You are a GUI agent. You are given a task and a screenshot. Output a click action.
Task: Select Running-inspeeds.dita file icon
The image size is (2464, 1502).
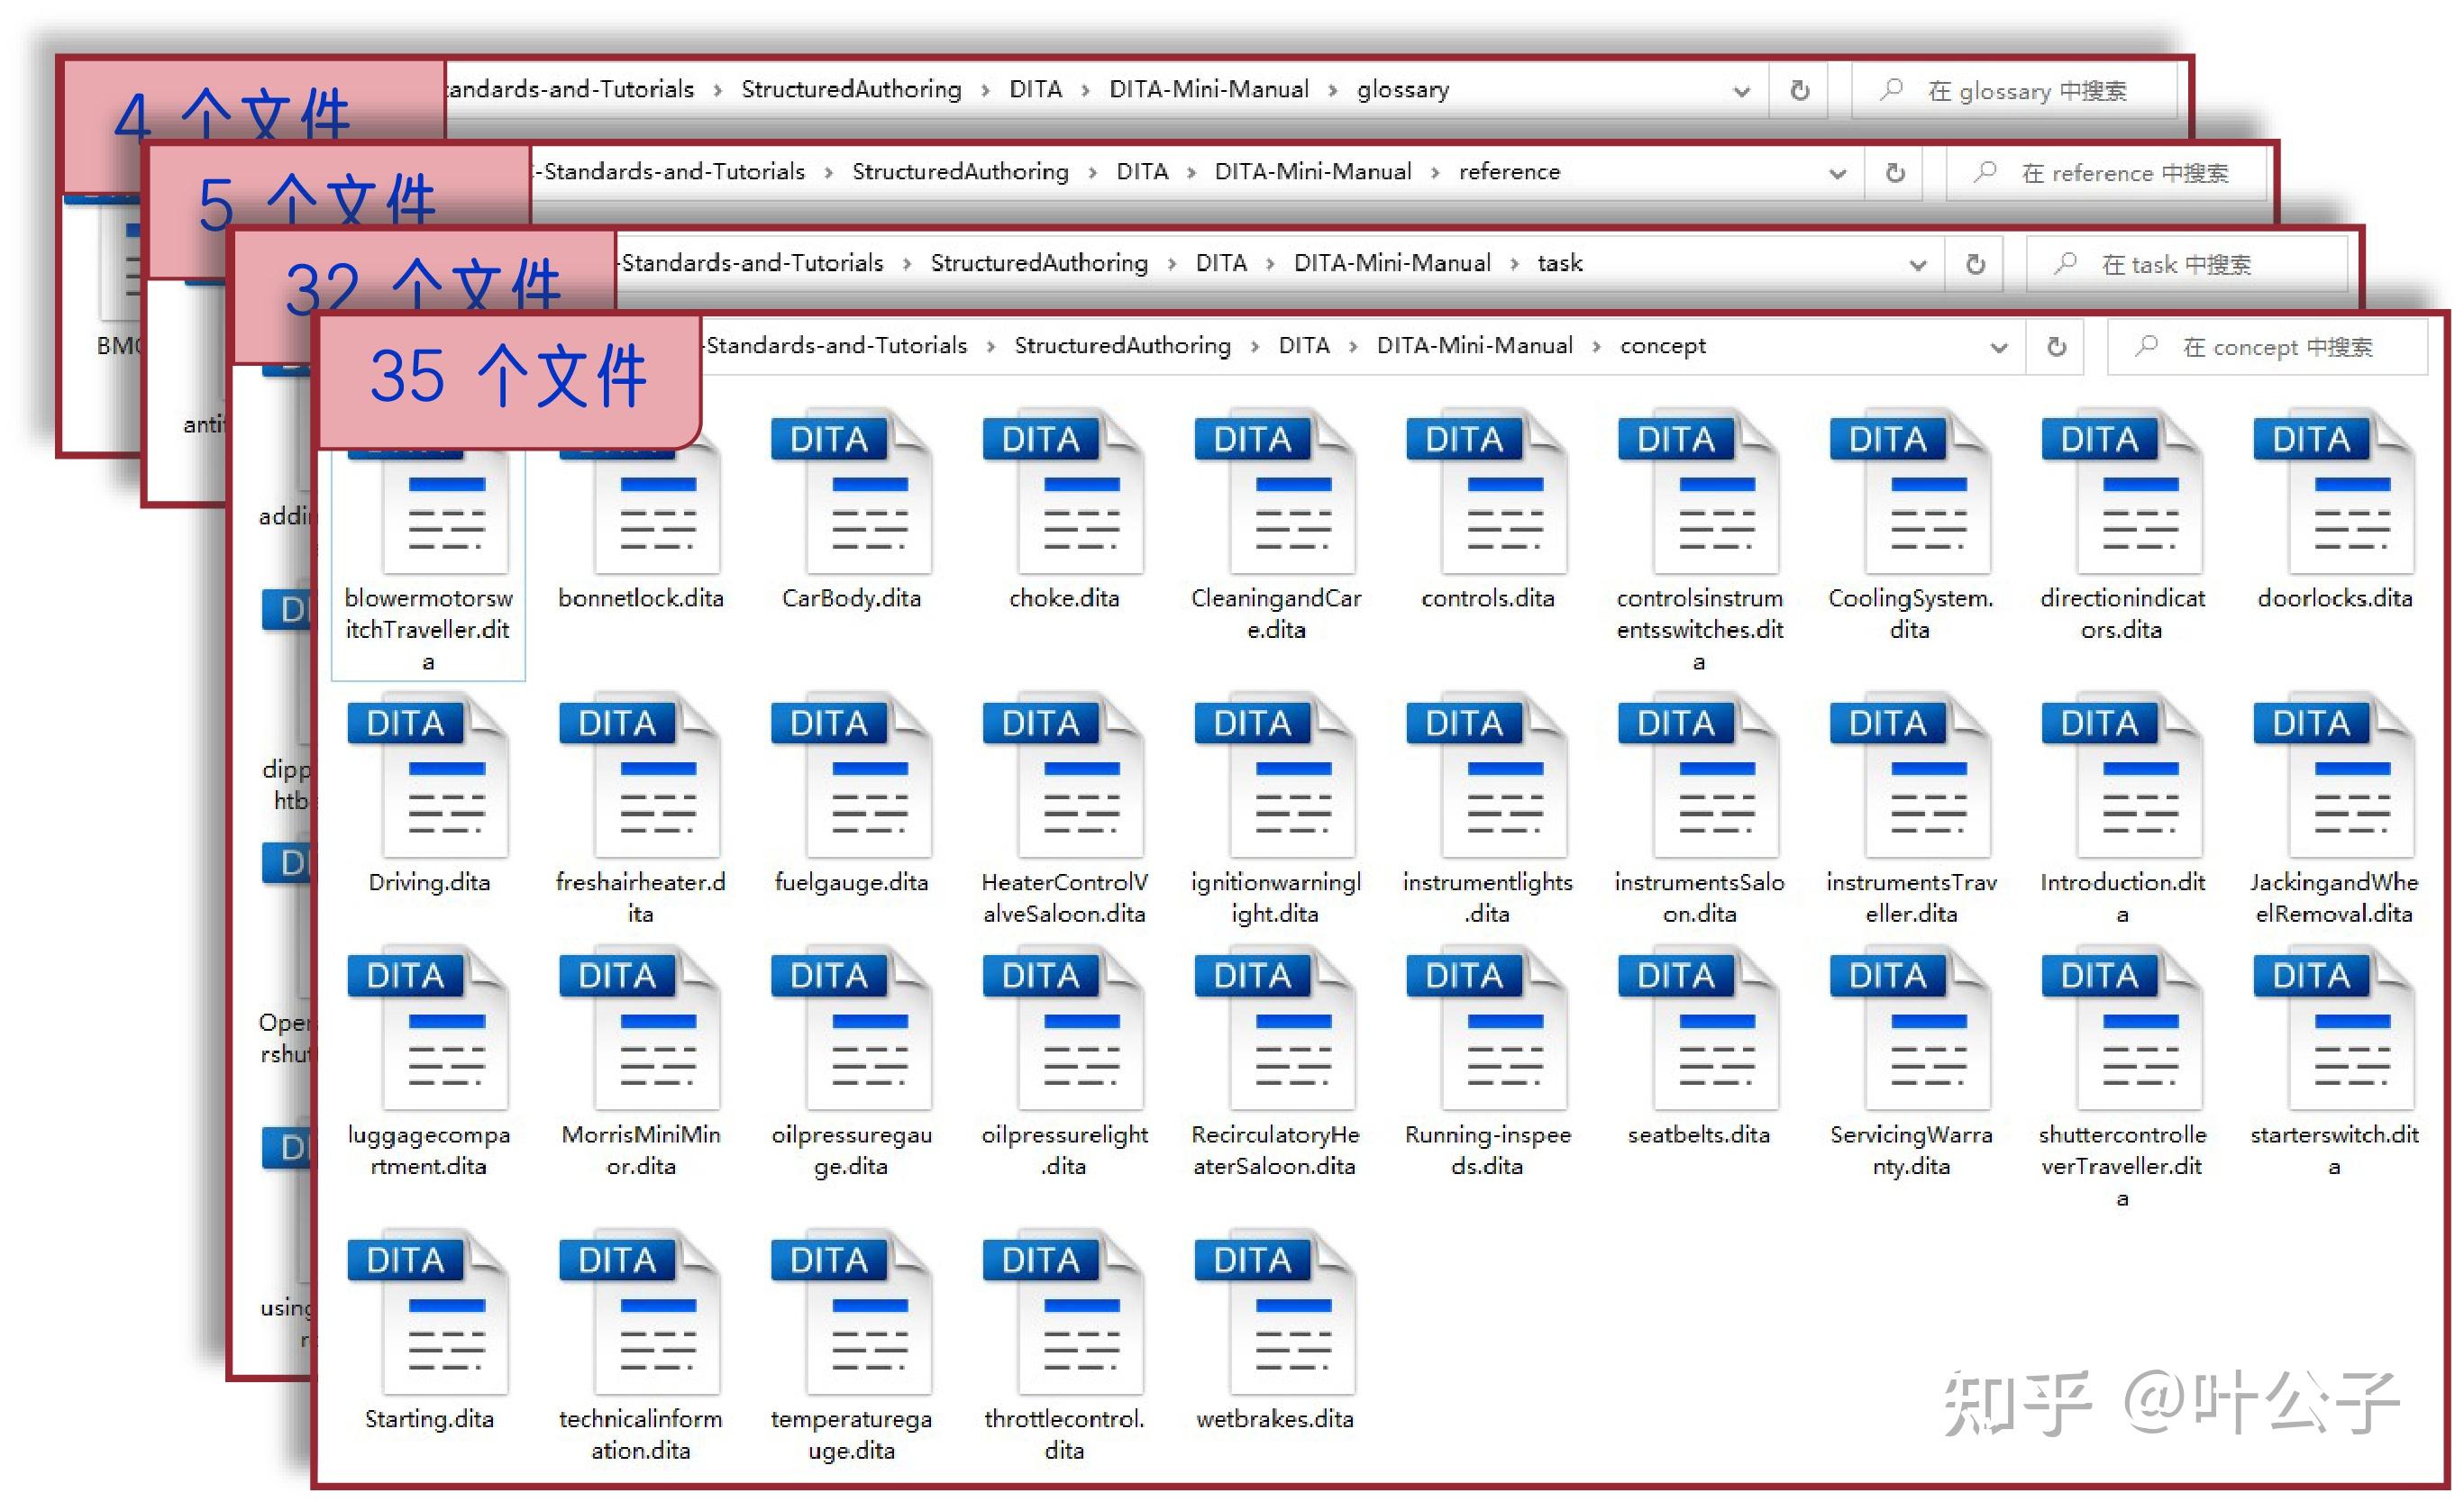click(1487, 1028)
